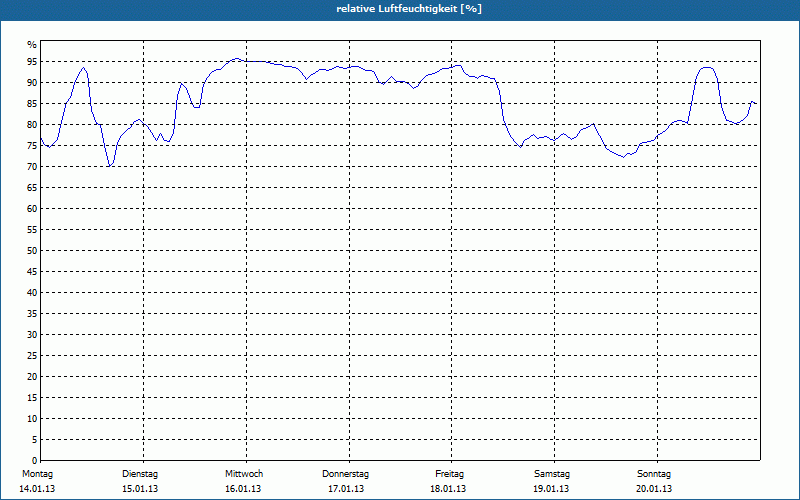The height and width of the screenshot is (500, 800).
Task: Click the chart title 'relative Luftfeuchtigkeit [%]'
Action: (409, 9)
